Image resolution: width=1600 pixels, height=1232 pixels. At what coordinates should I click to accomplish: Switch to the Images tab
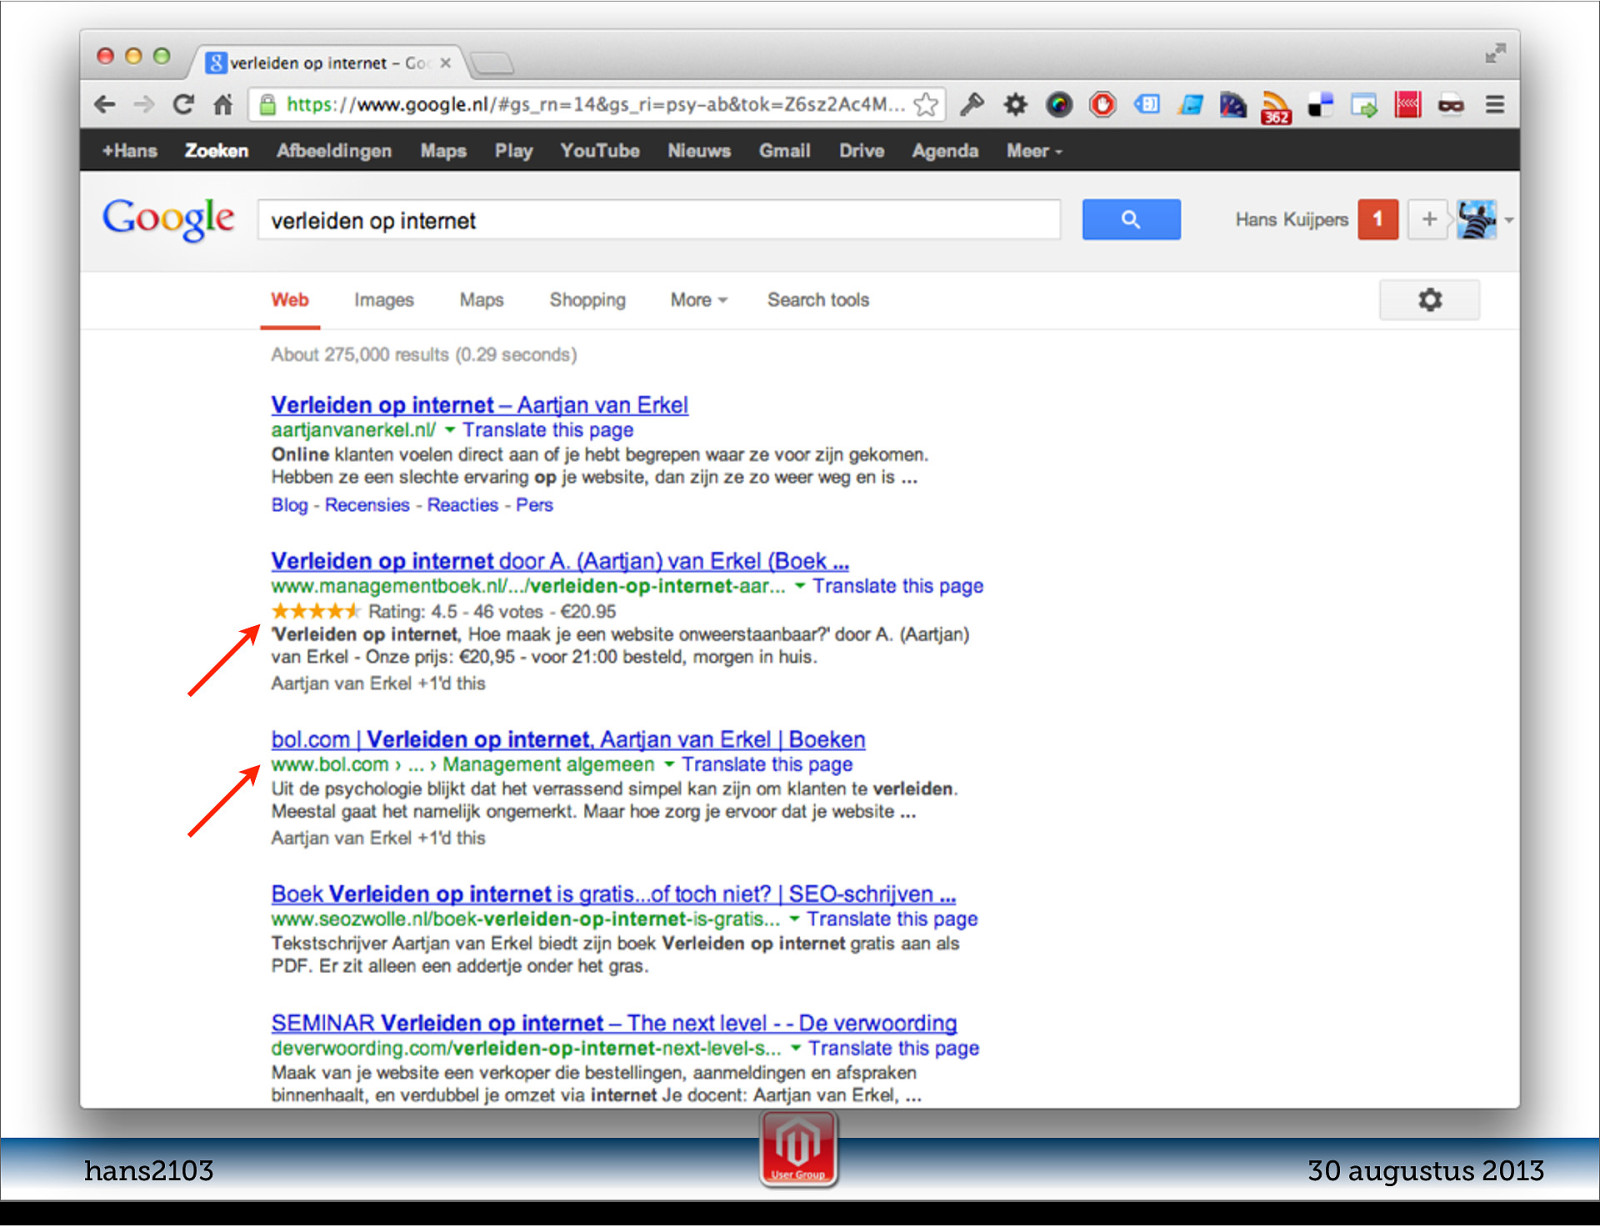[x=384, y=300]
